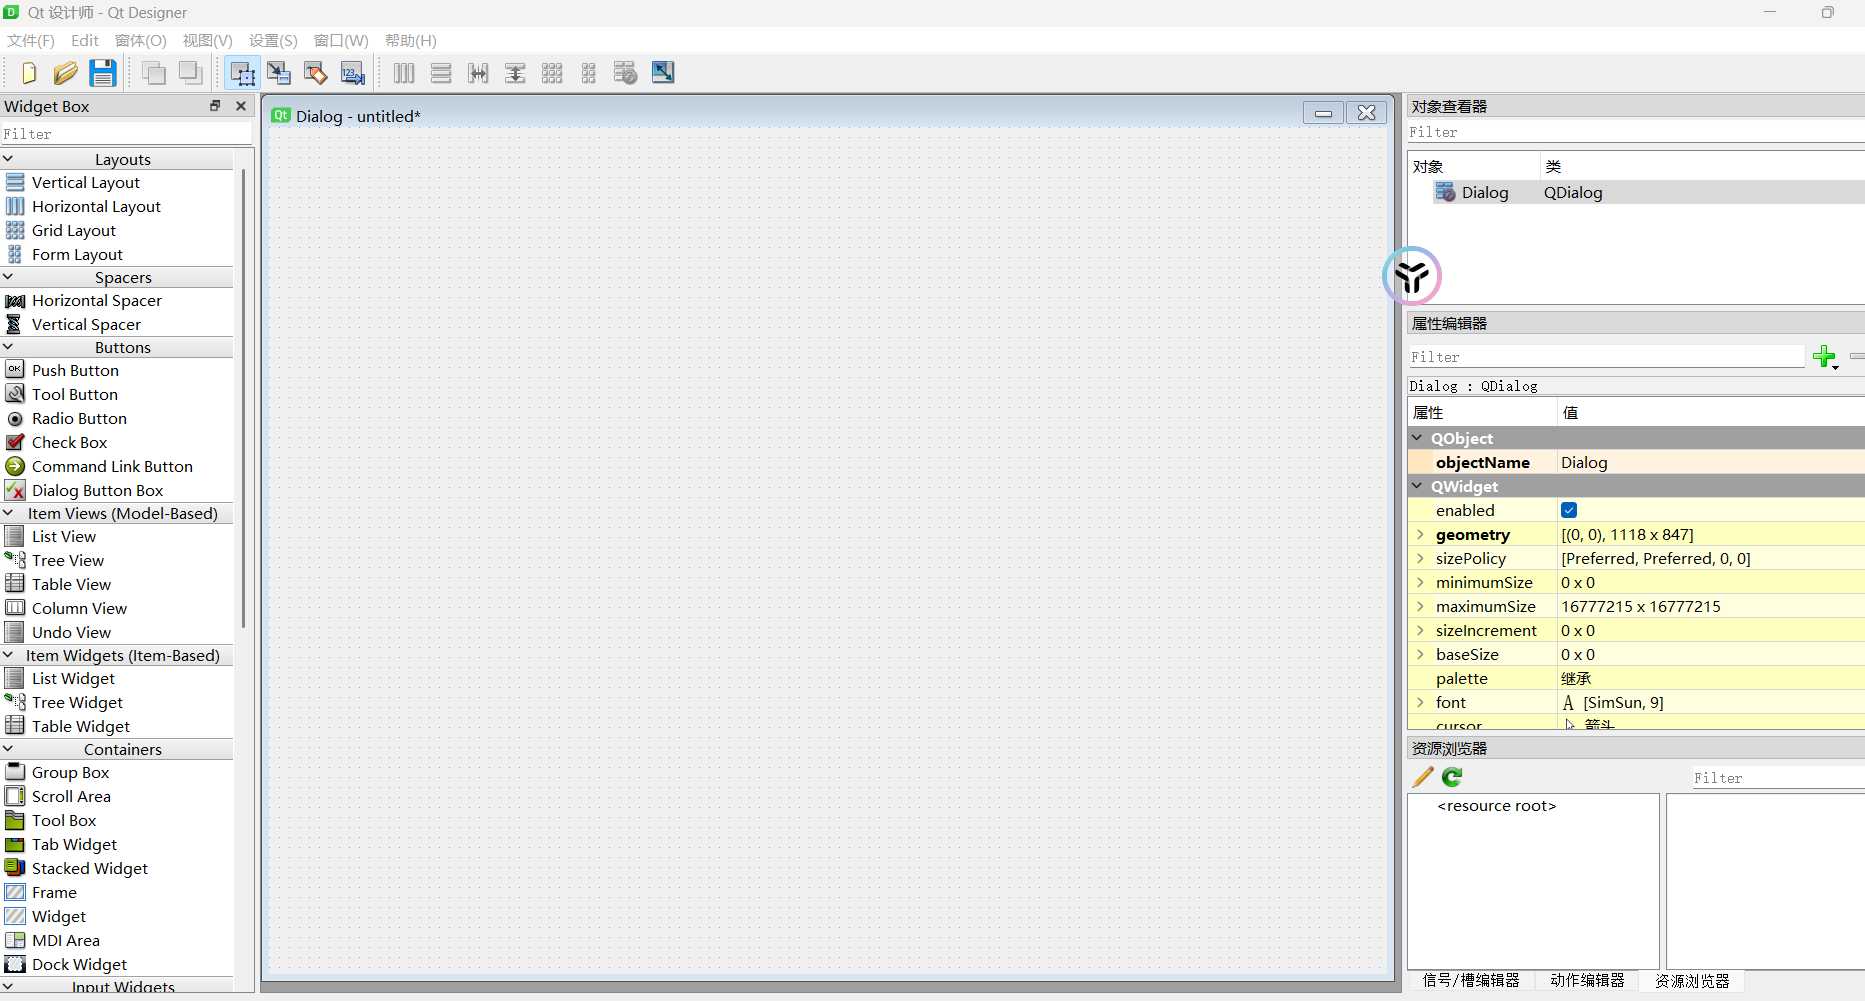Open the 文件(F) menu

[x=31, y=41]
